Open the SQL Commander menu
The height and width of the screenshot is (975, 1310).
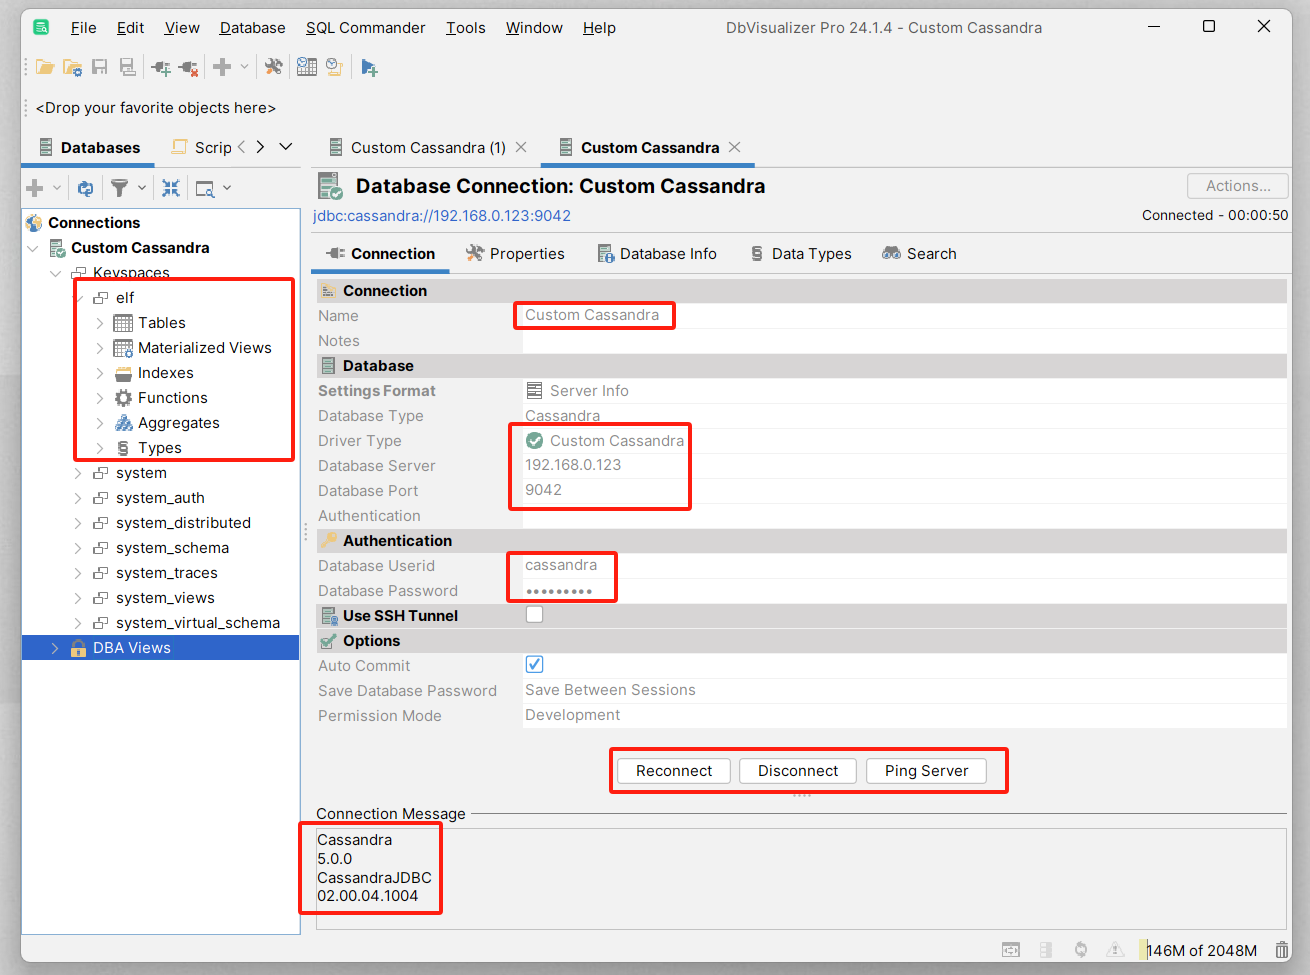click(365, 28)
